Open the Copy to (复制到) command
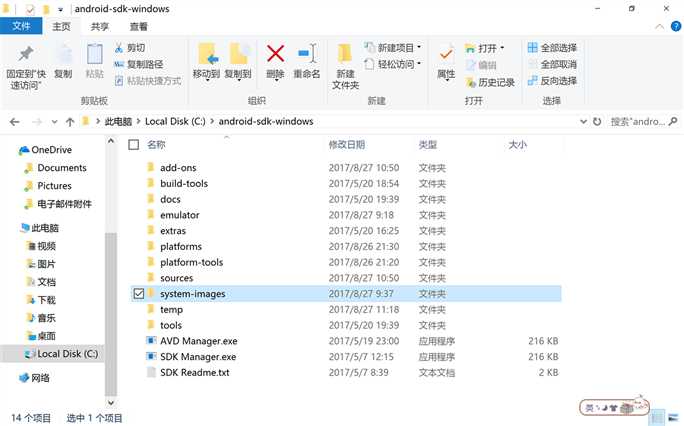684x426 pixels. coord(238,61)
